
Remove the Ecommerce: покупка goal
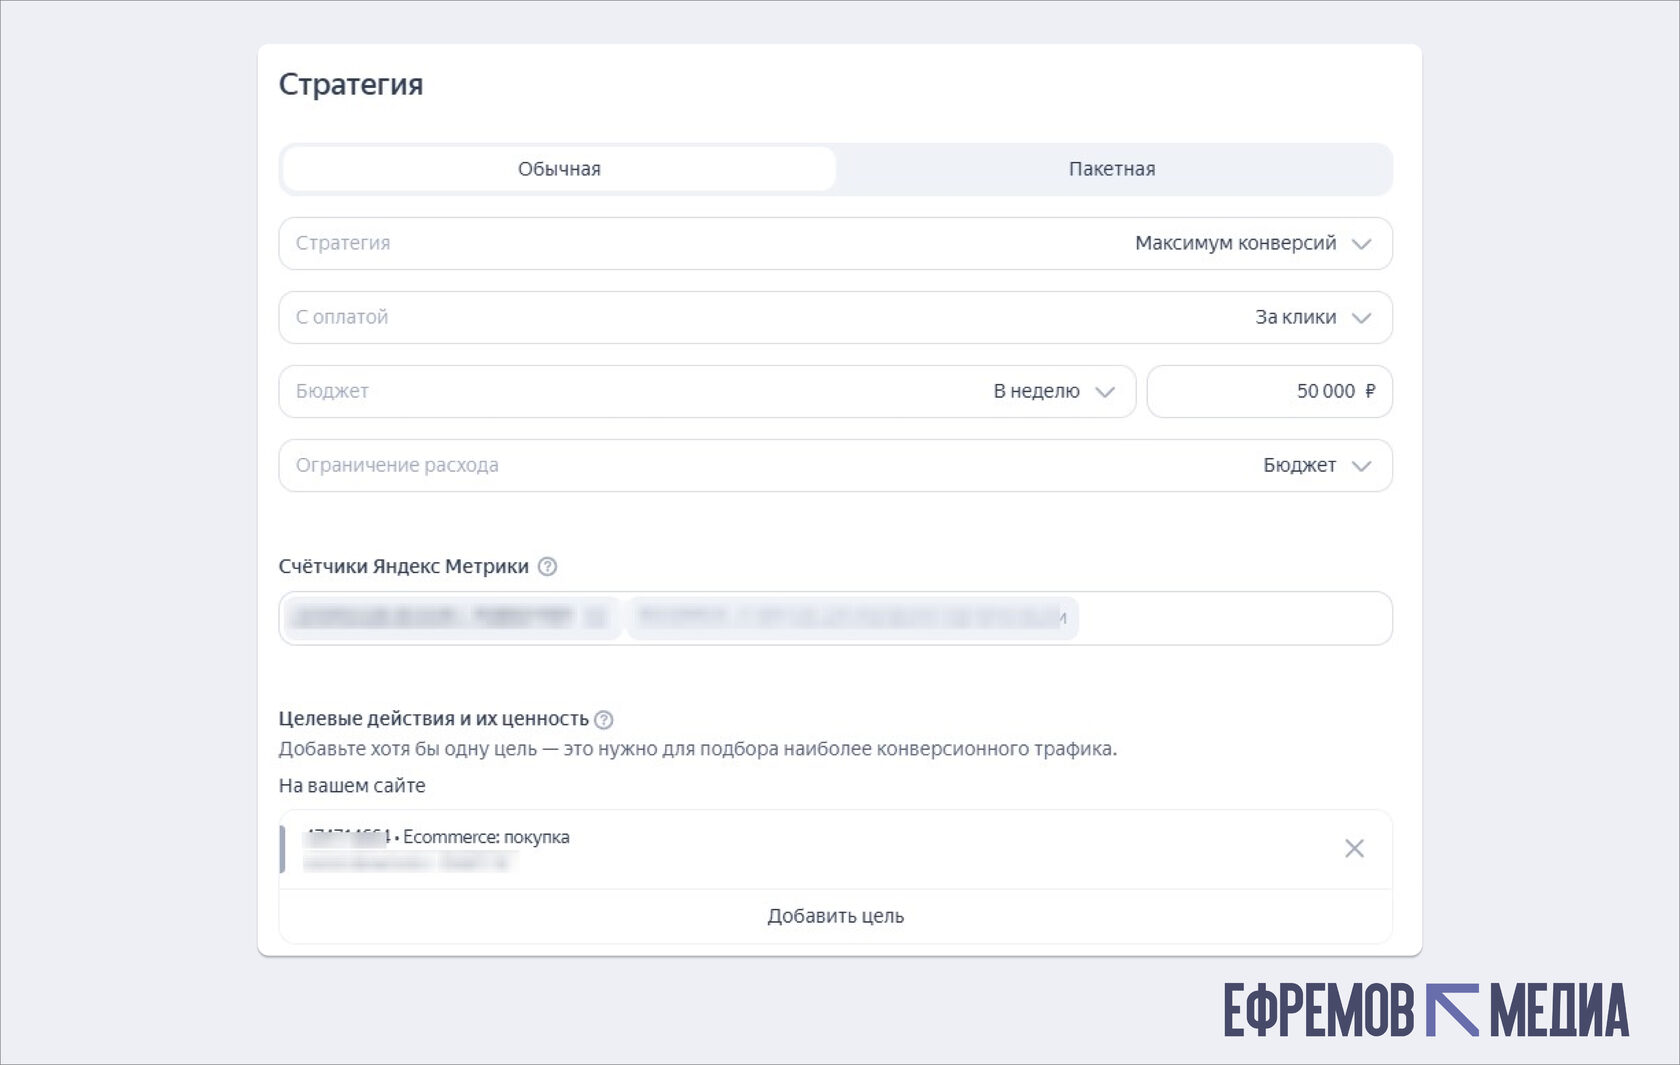point(1354,848)
